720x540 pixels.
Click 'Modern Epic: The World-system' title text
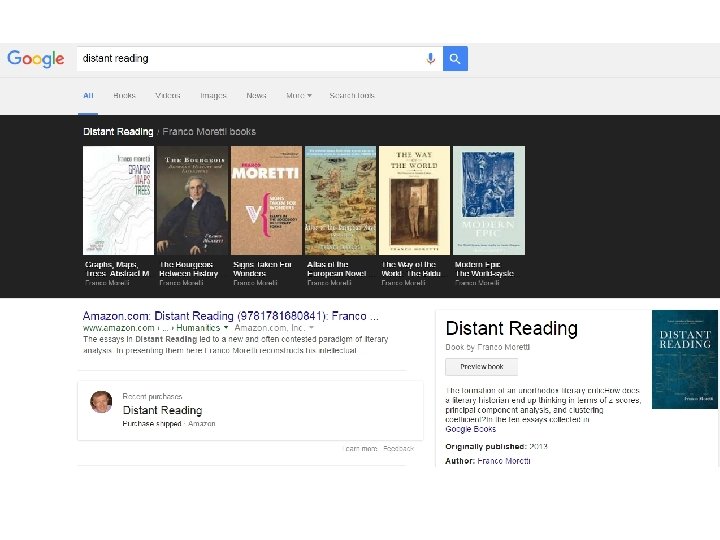point(484,269)
